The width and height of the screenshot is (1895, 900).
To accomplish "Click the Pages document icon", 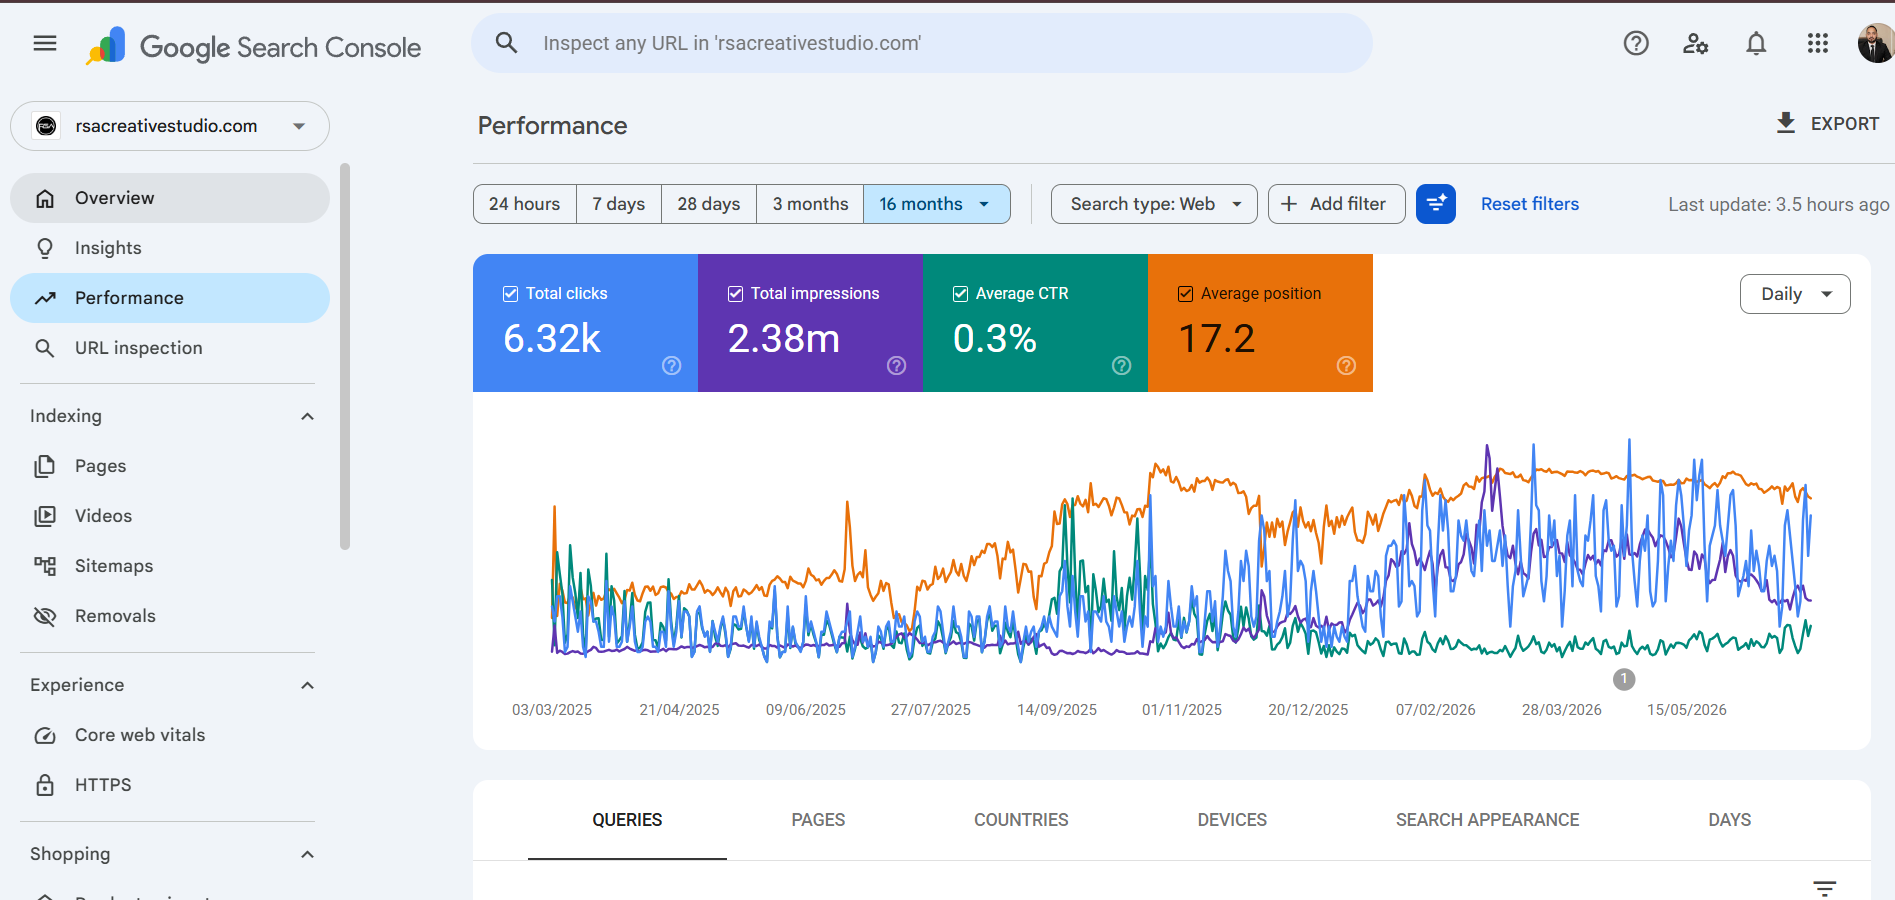I will [x=45, y=466].
